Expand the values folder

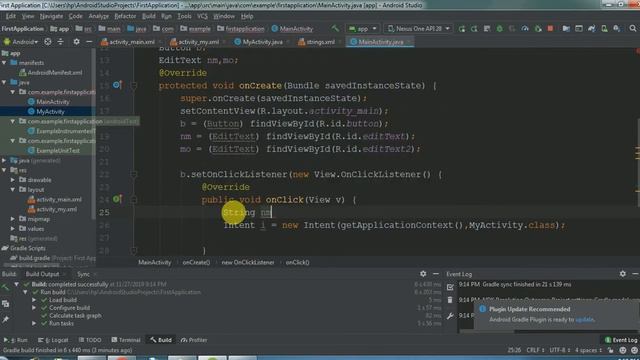[x=13, y=229]
